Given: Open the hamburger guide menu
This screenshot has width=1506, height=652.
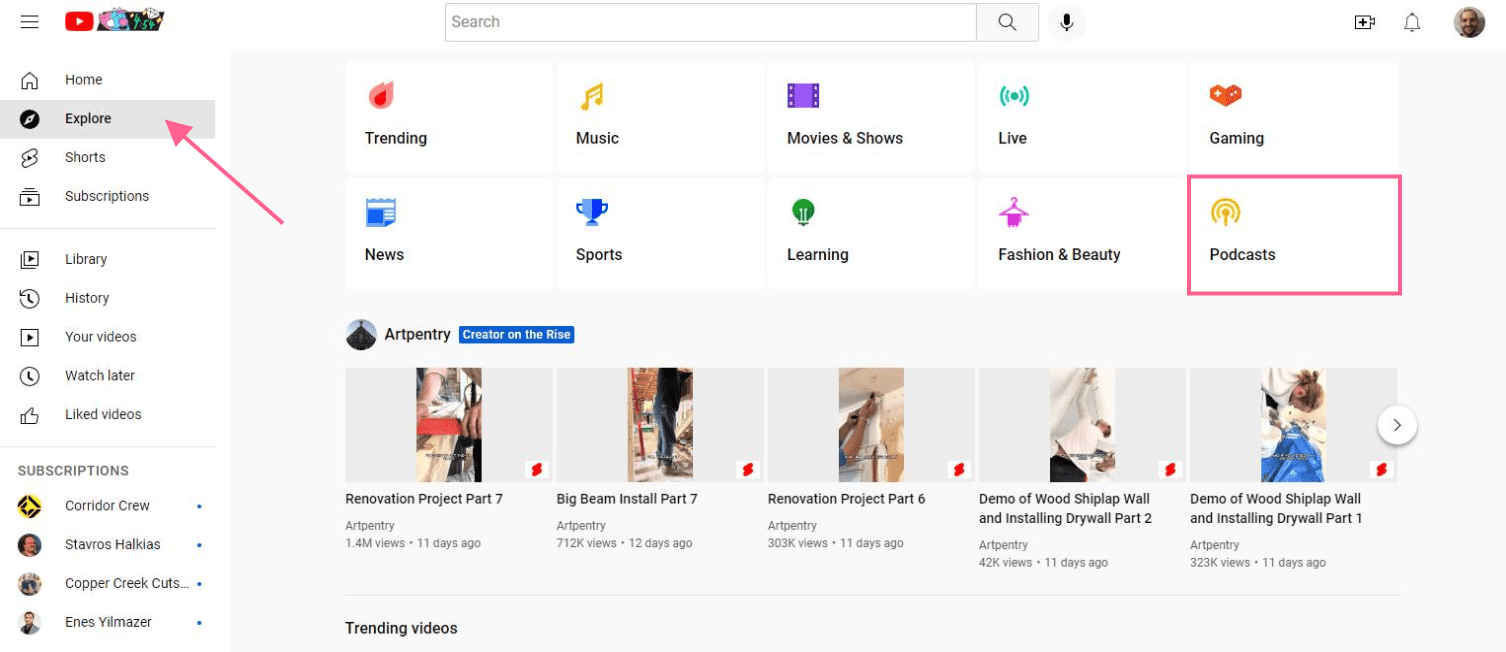Looking at the screenshot, I should click(30, 21).
